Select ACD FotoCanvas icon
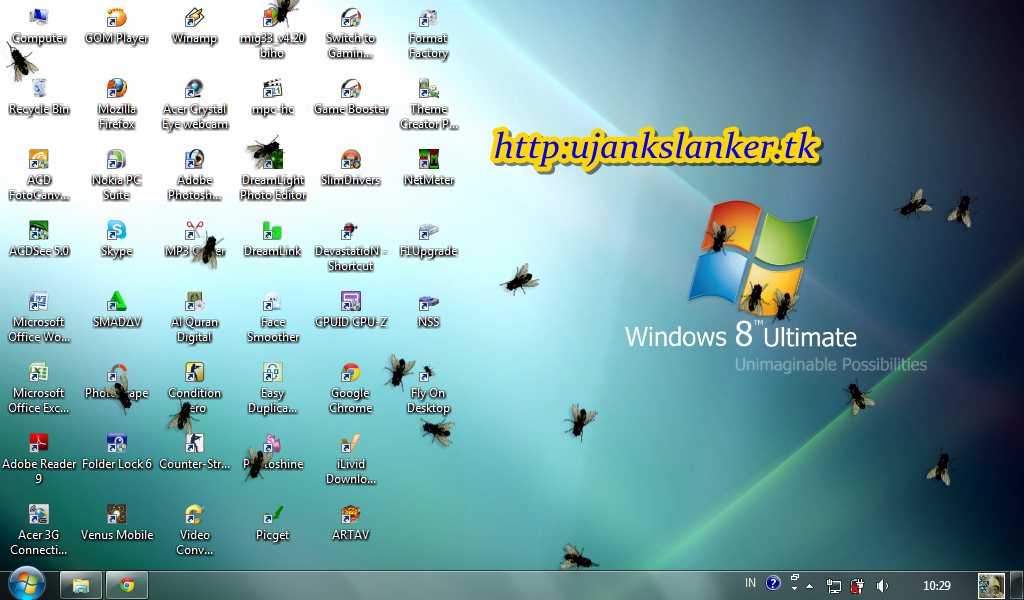The image size is (1024, 600). 39,175
